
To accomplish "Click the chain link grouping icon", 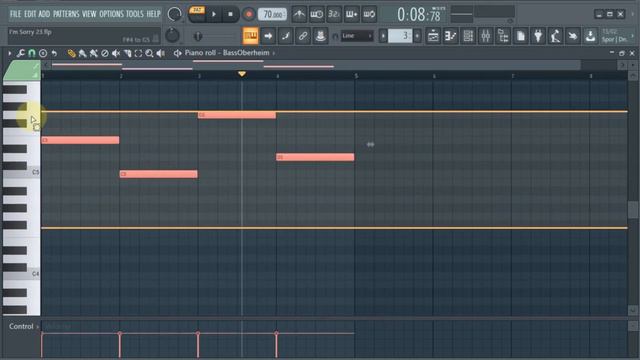I will point(303,36).
